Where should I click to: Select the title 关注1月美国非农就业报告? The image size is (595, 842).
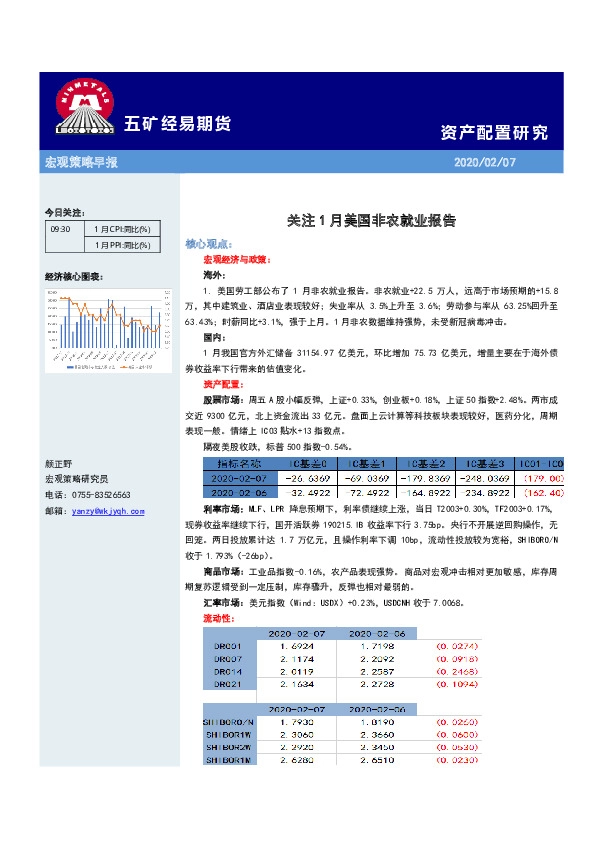point(371,221)
